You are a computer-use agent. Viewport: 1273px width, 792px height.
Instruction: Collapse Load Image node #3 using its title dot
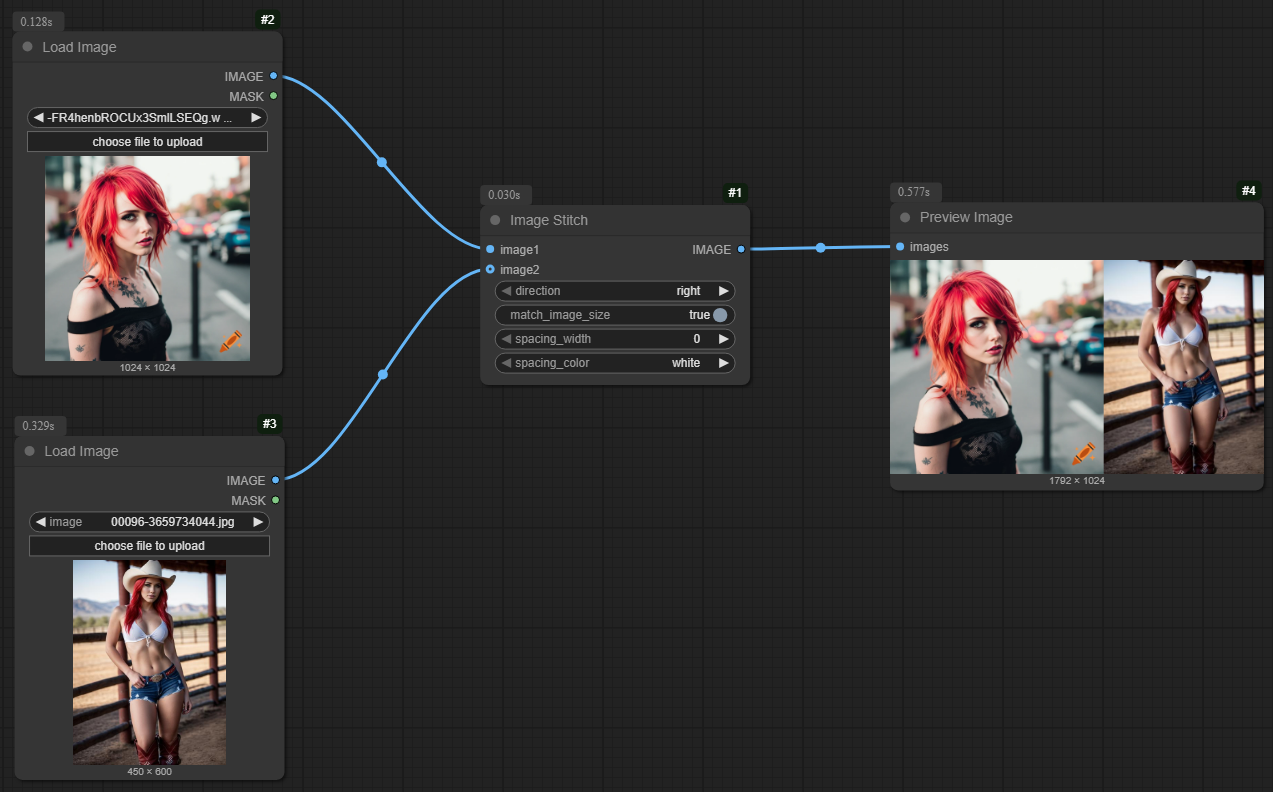coord(30,451)
